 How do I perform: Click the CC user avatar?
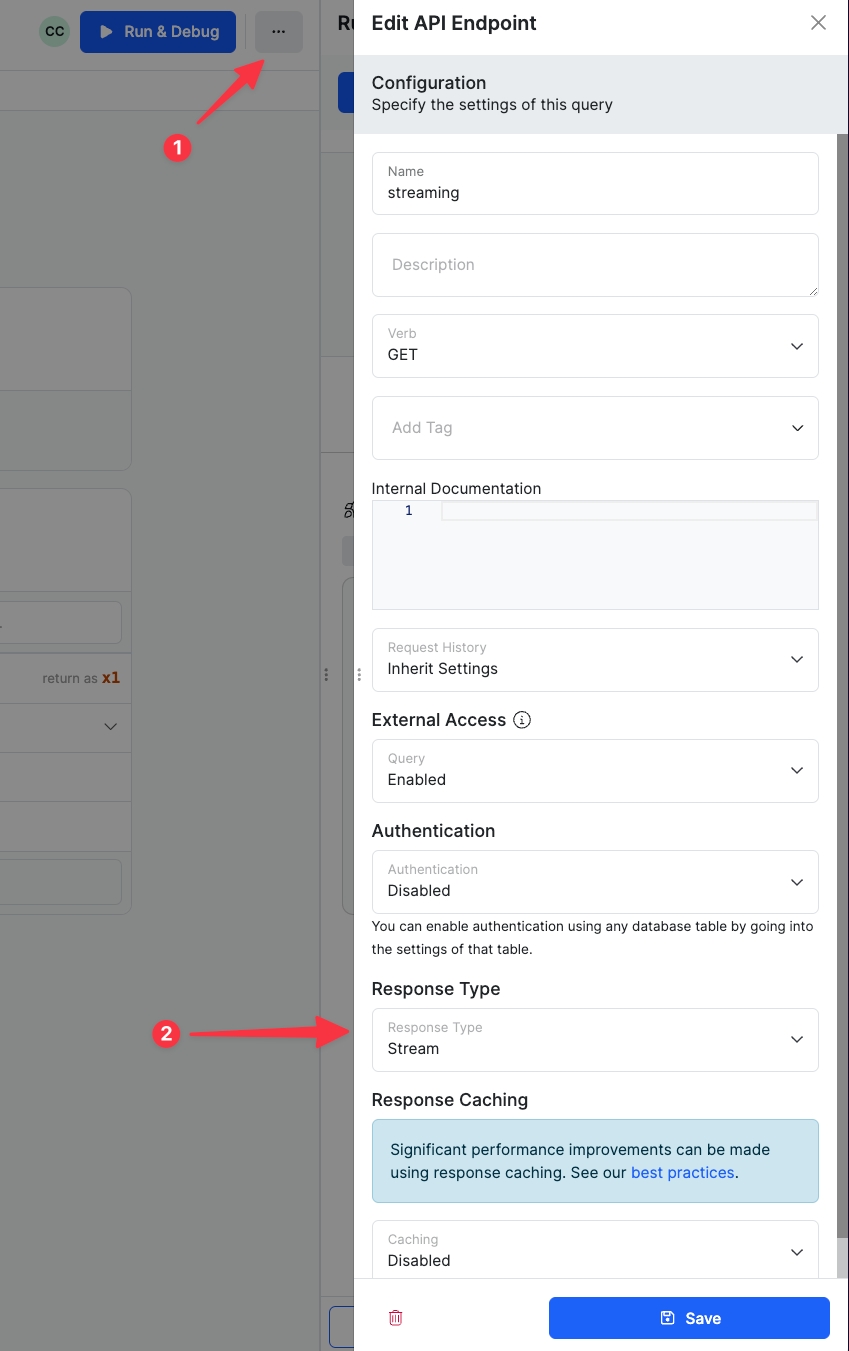55,32
